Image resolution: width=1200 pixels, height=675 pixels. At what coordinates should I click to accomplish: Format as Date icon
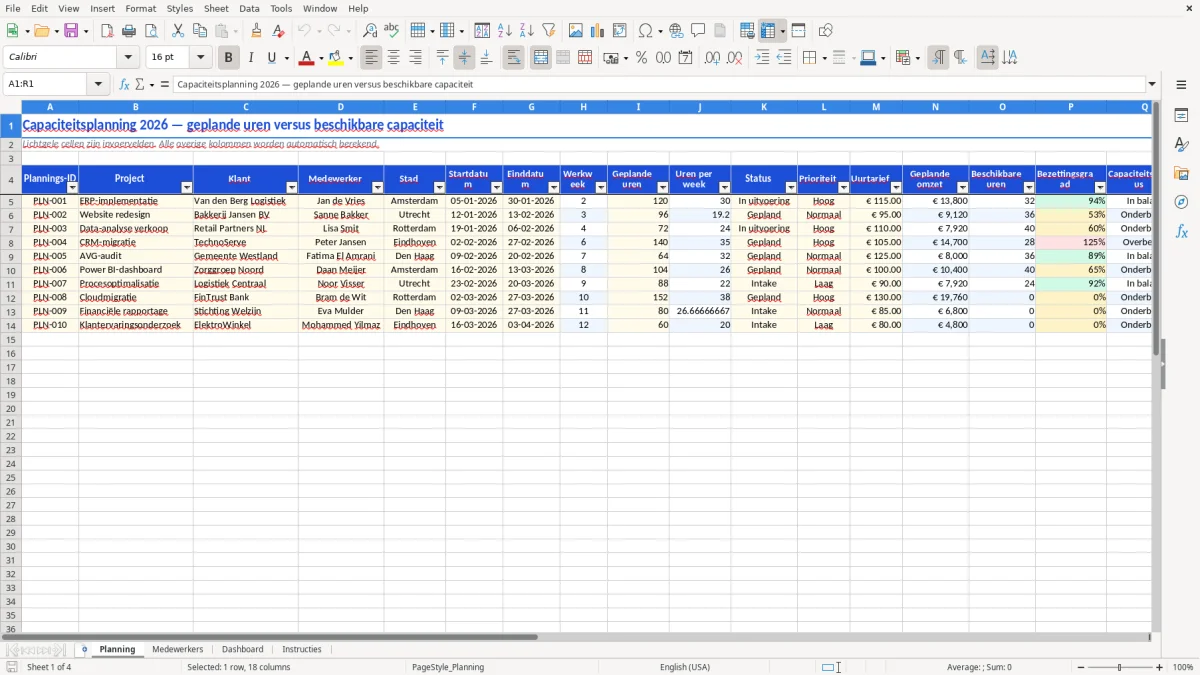(685, 58)
